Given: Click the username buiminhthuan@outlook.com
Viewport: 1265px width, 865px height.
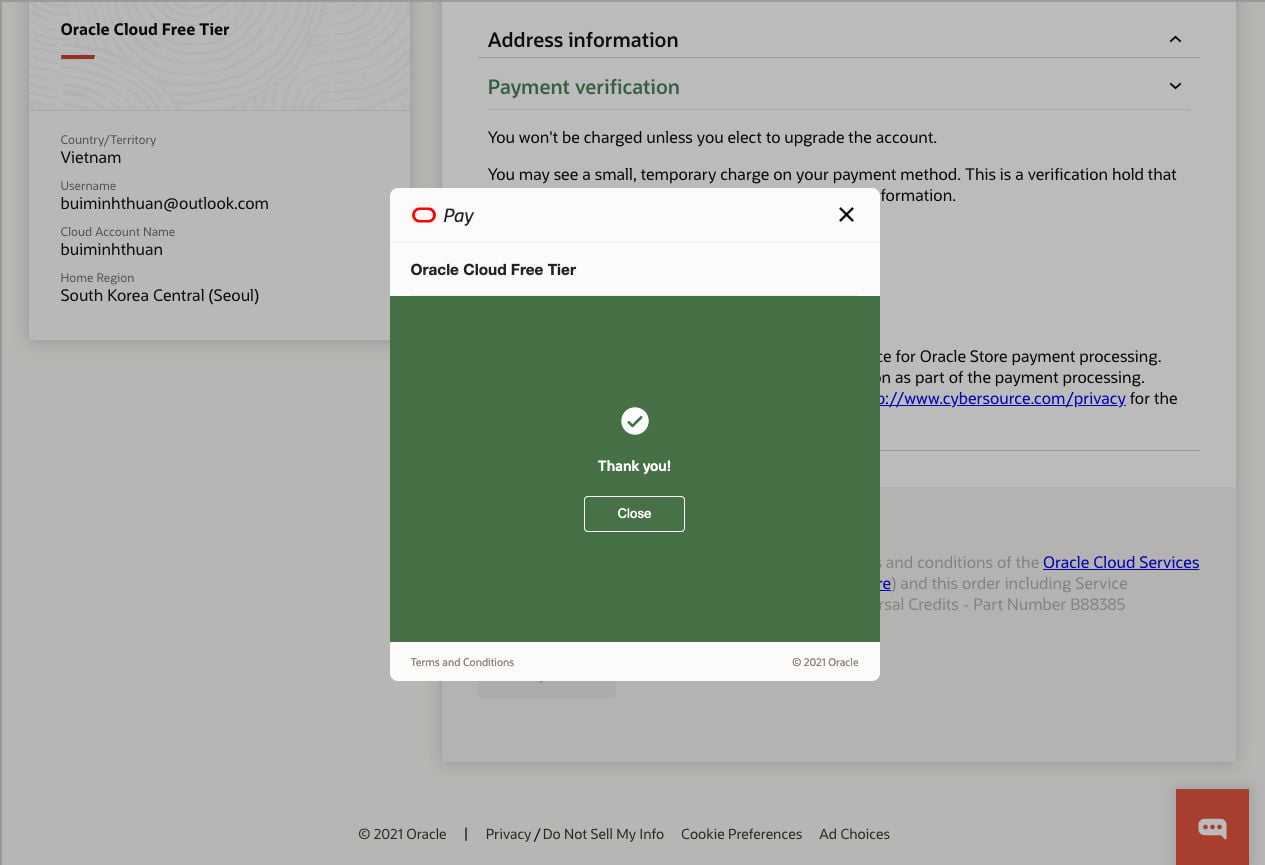Looking at the screenshot, I should click(165, 203).
